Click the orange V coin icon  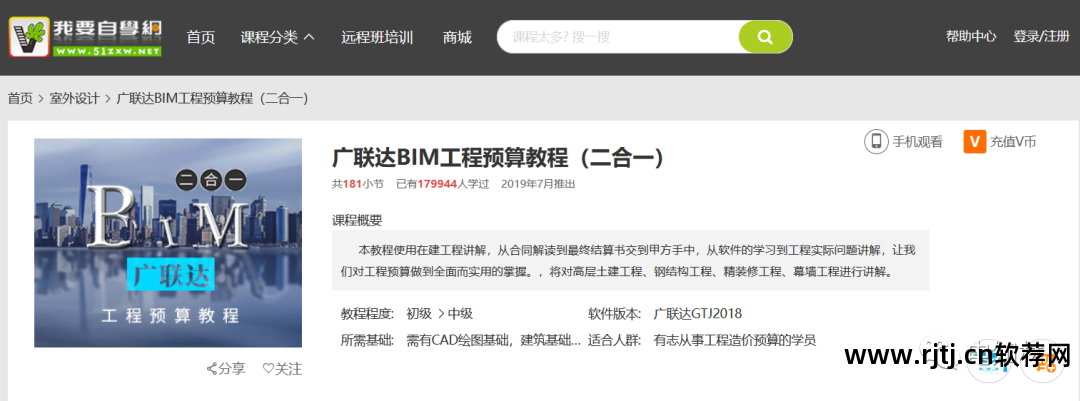pos(975,142)
